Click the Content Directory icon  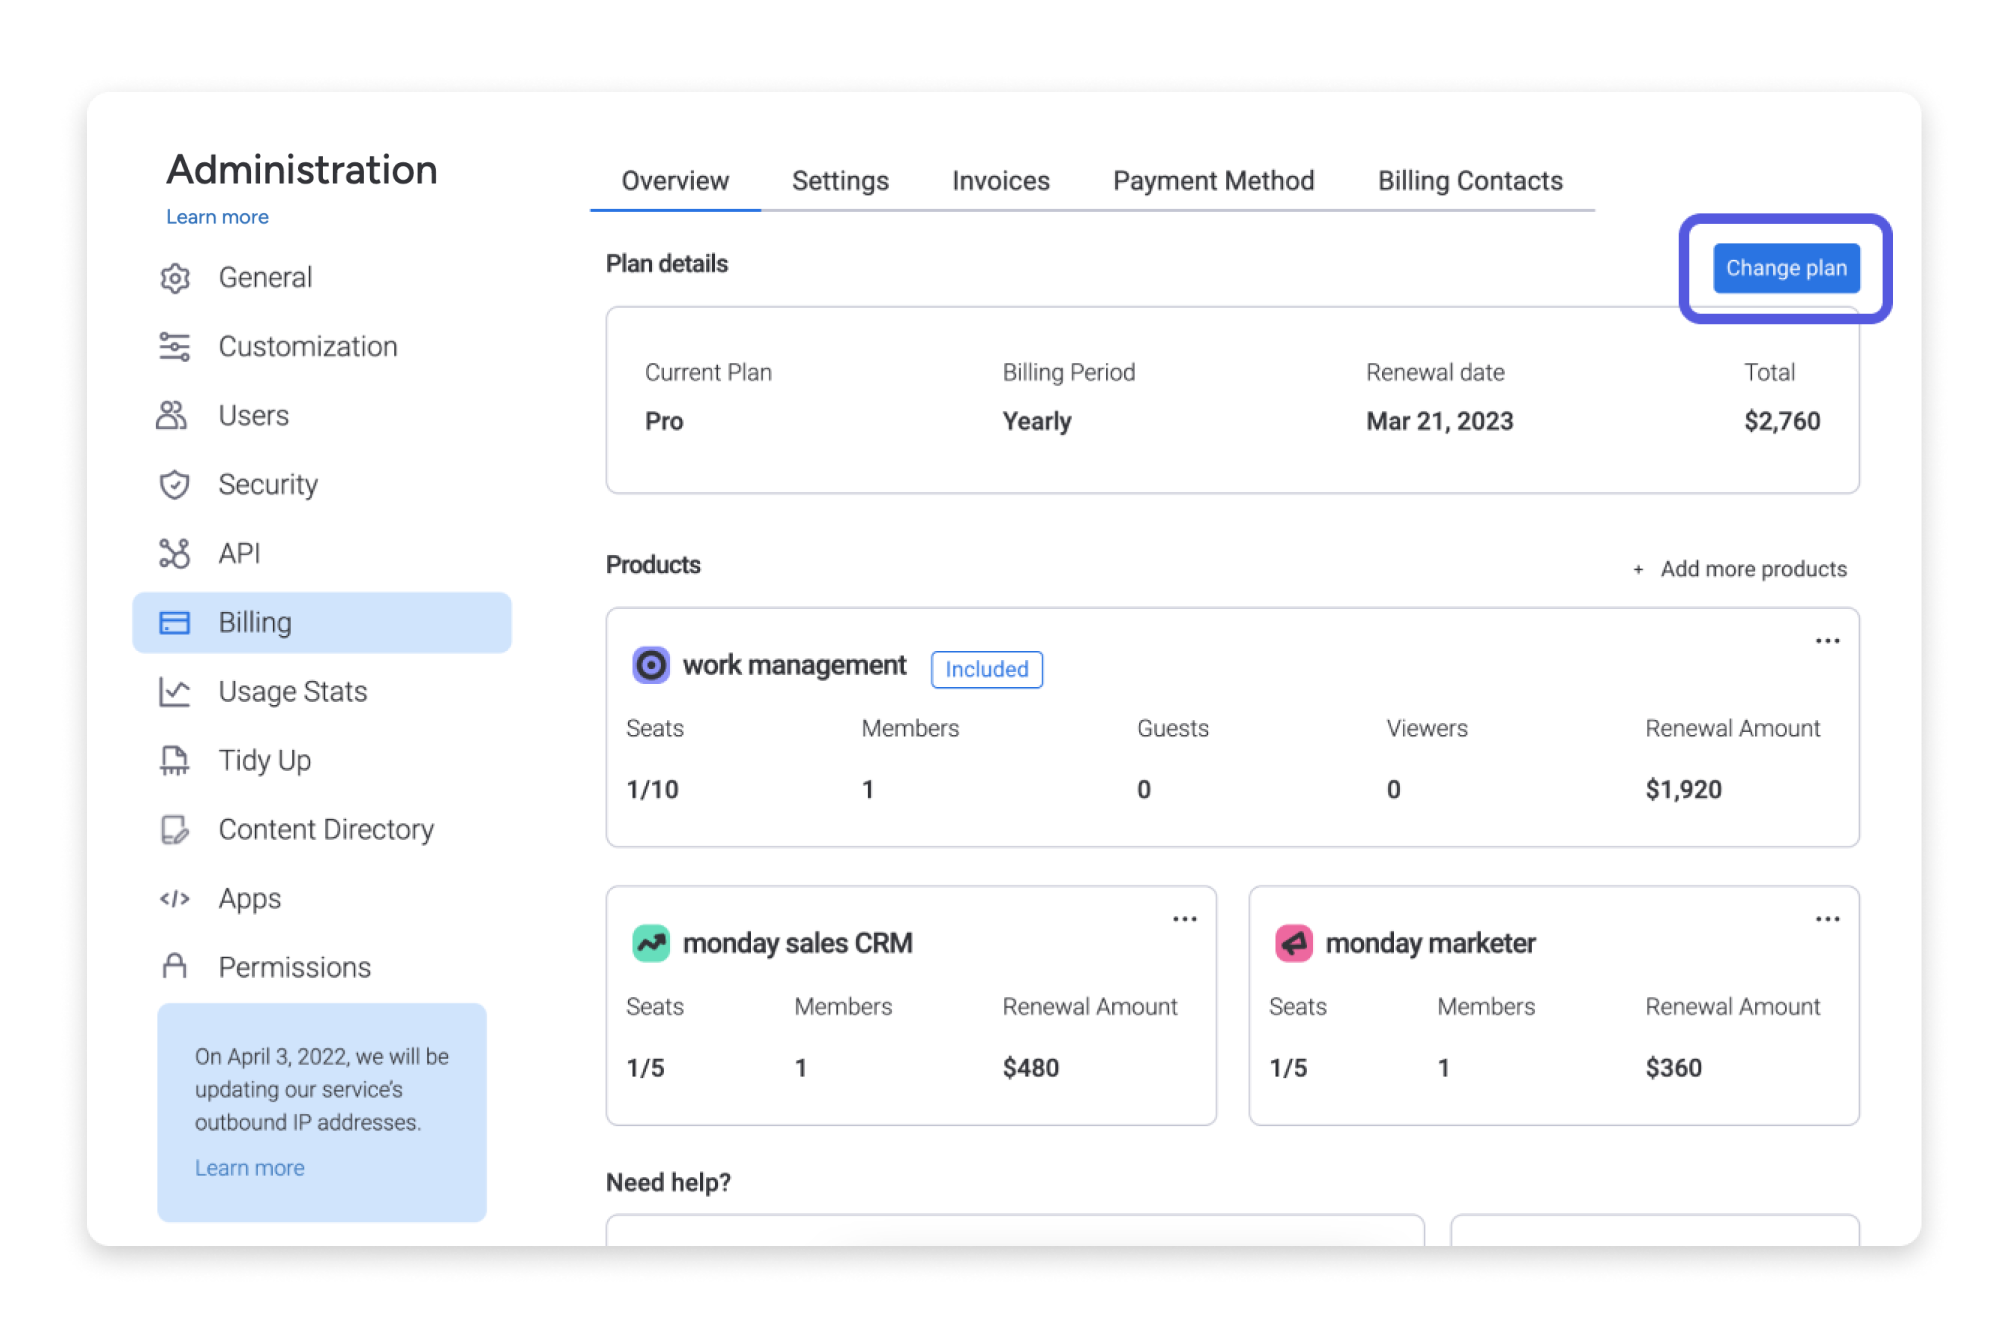pos(174,830)
